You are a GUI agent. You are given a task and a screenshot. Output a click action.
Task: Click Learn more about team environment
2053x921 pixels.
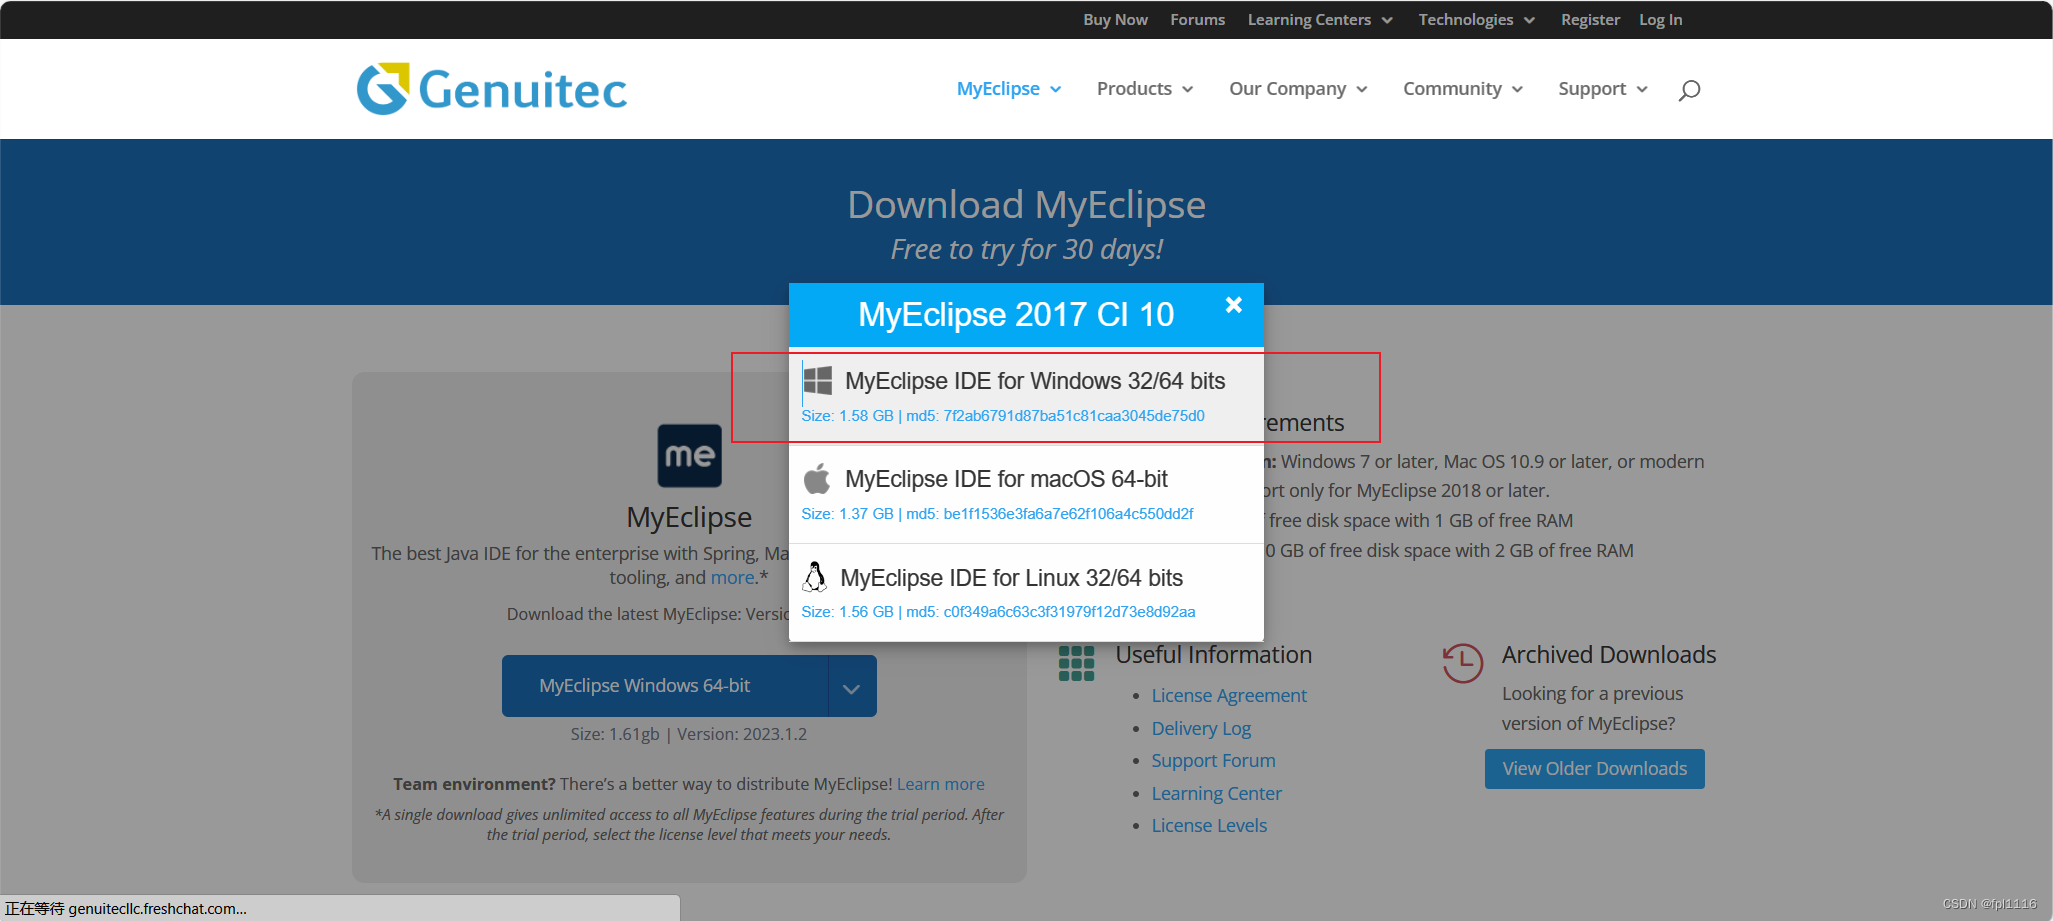[939, 783]
